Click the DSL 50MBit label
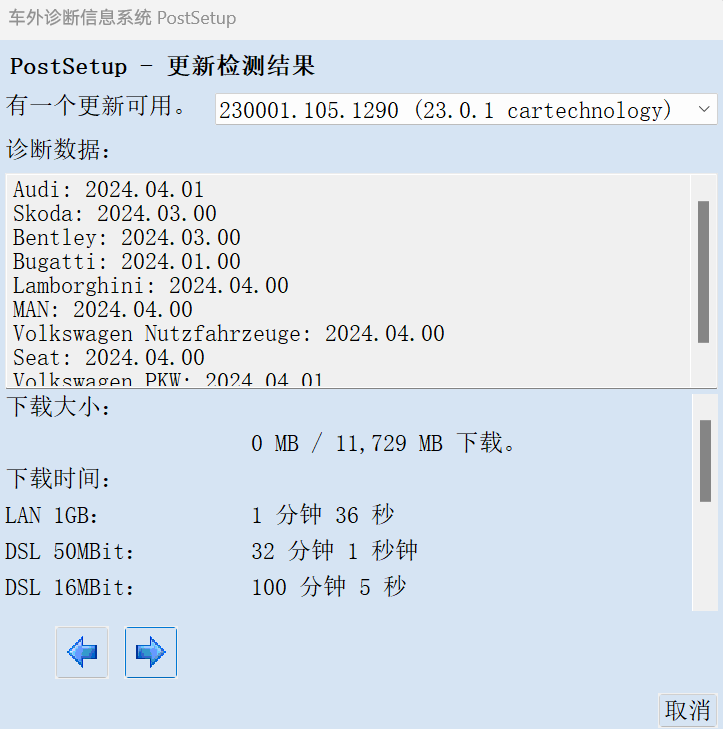This screenshot has width=723, height=729. pyautogui.click(x=70, y=552)
